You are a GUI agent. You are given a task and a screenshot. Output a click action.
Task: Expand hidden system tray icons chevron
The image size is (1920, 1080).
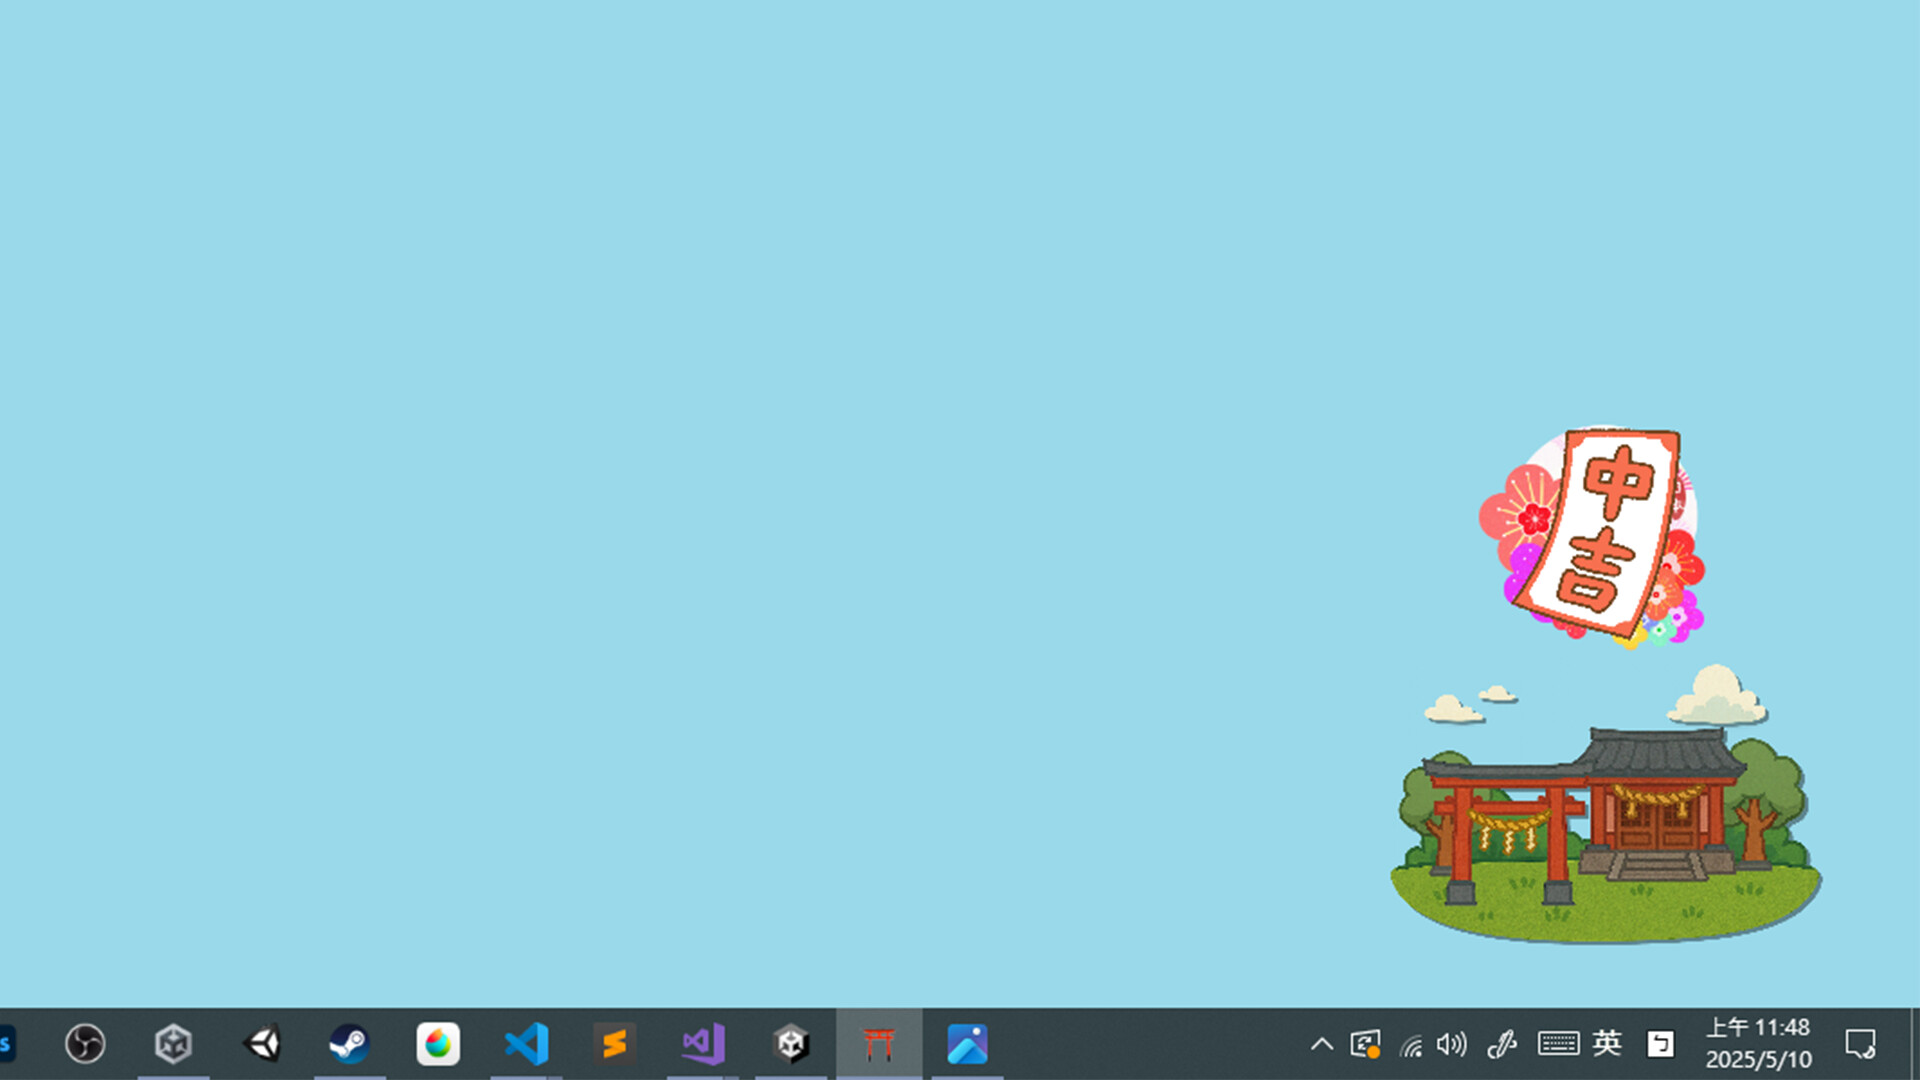(x=1321, y=1044)
